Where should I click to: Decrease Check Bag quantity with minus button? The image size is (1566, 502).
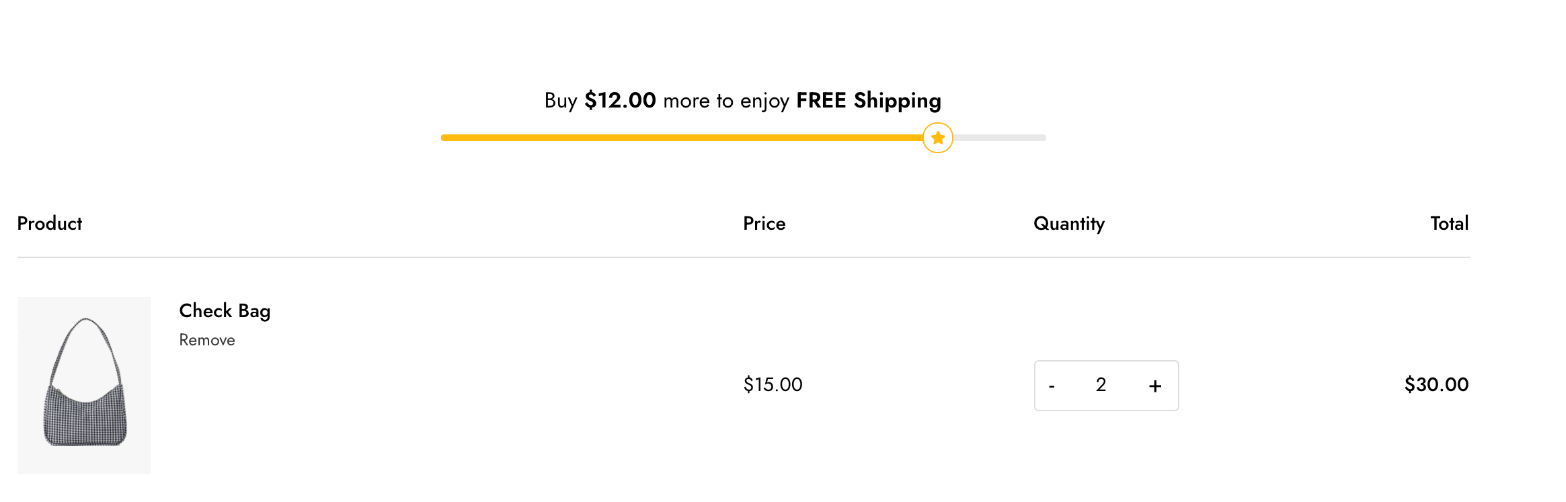(1052, 386)
